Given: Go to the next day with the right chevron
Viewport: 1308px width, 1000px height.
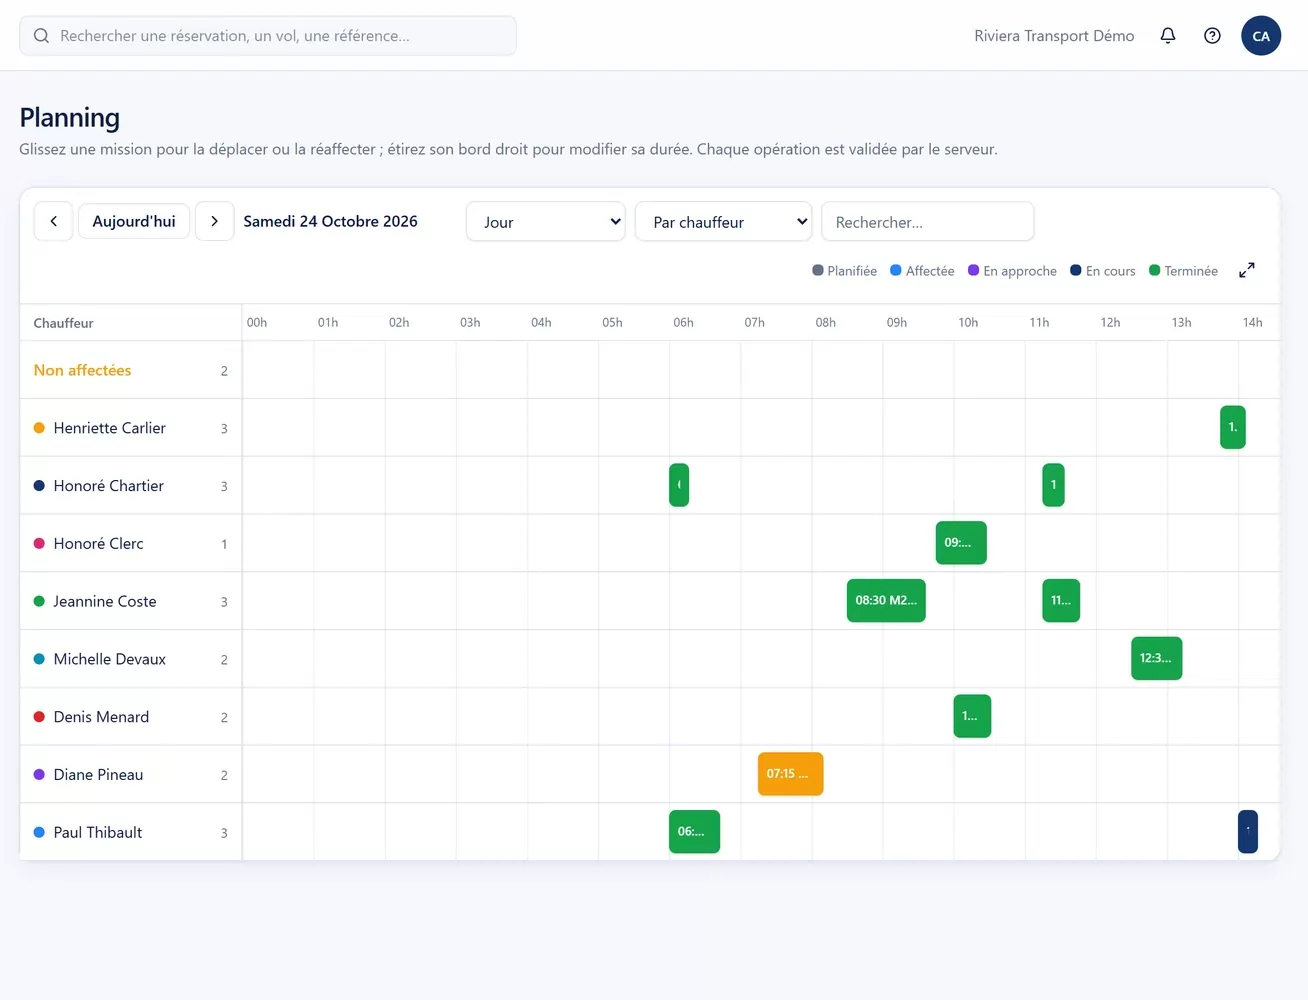Looking at the screenshot, I should pyautogui.click(x=214, y=221).
